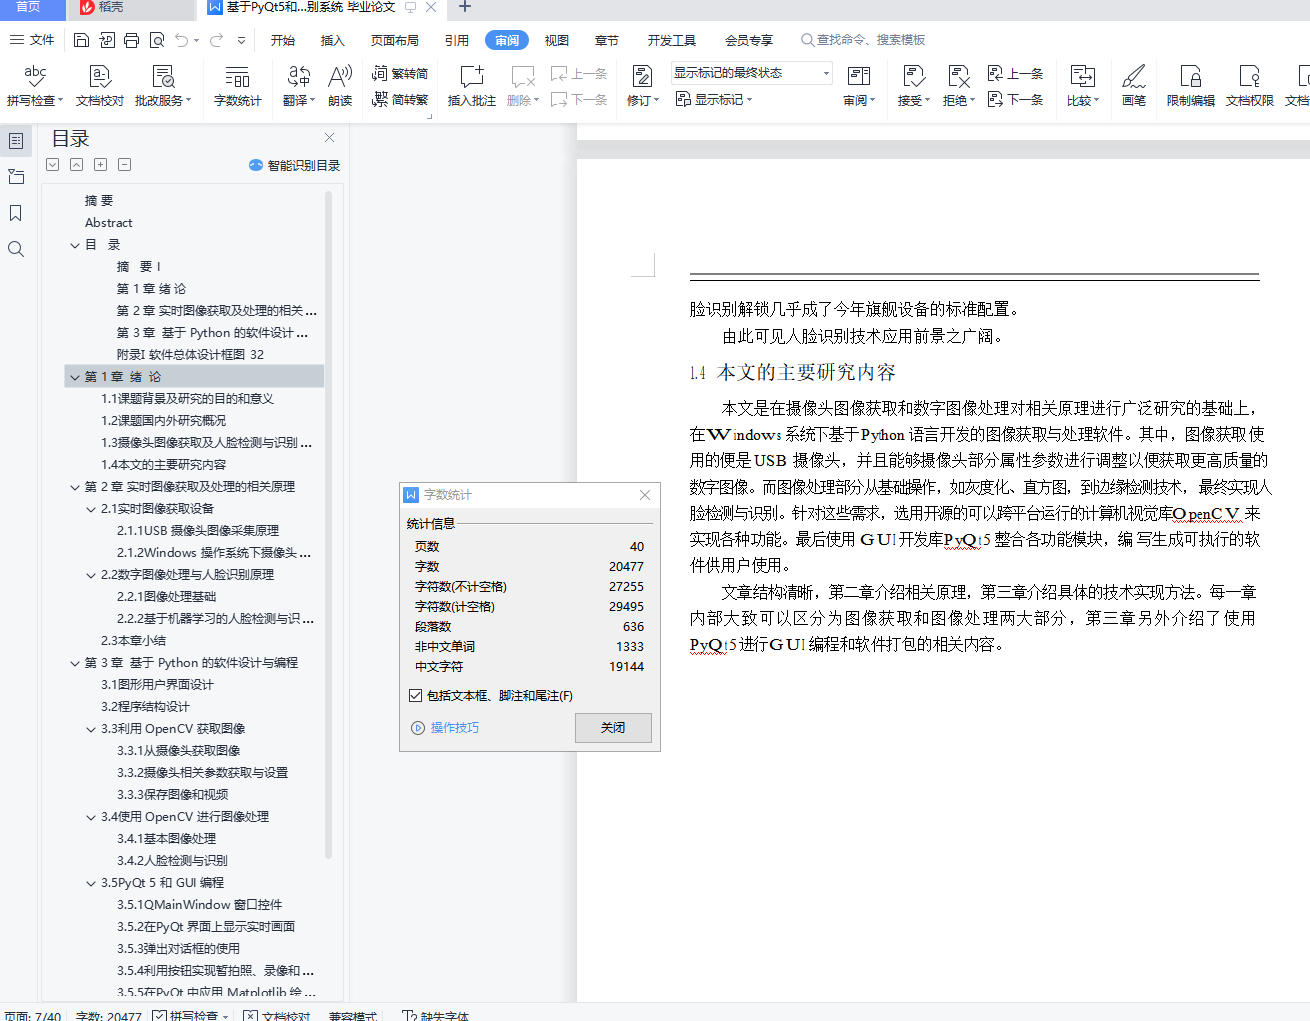
Task: Collapse the 第 2 章 outline node
Action: 74,487
